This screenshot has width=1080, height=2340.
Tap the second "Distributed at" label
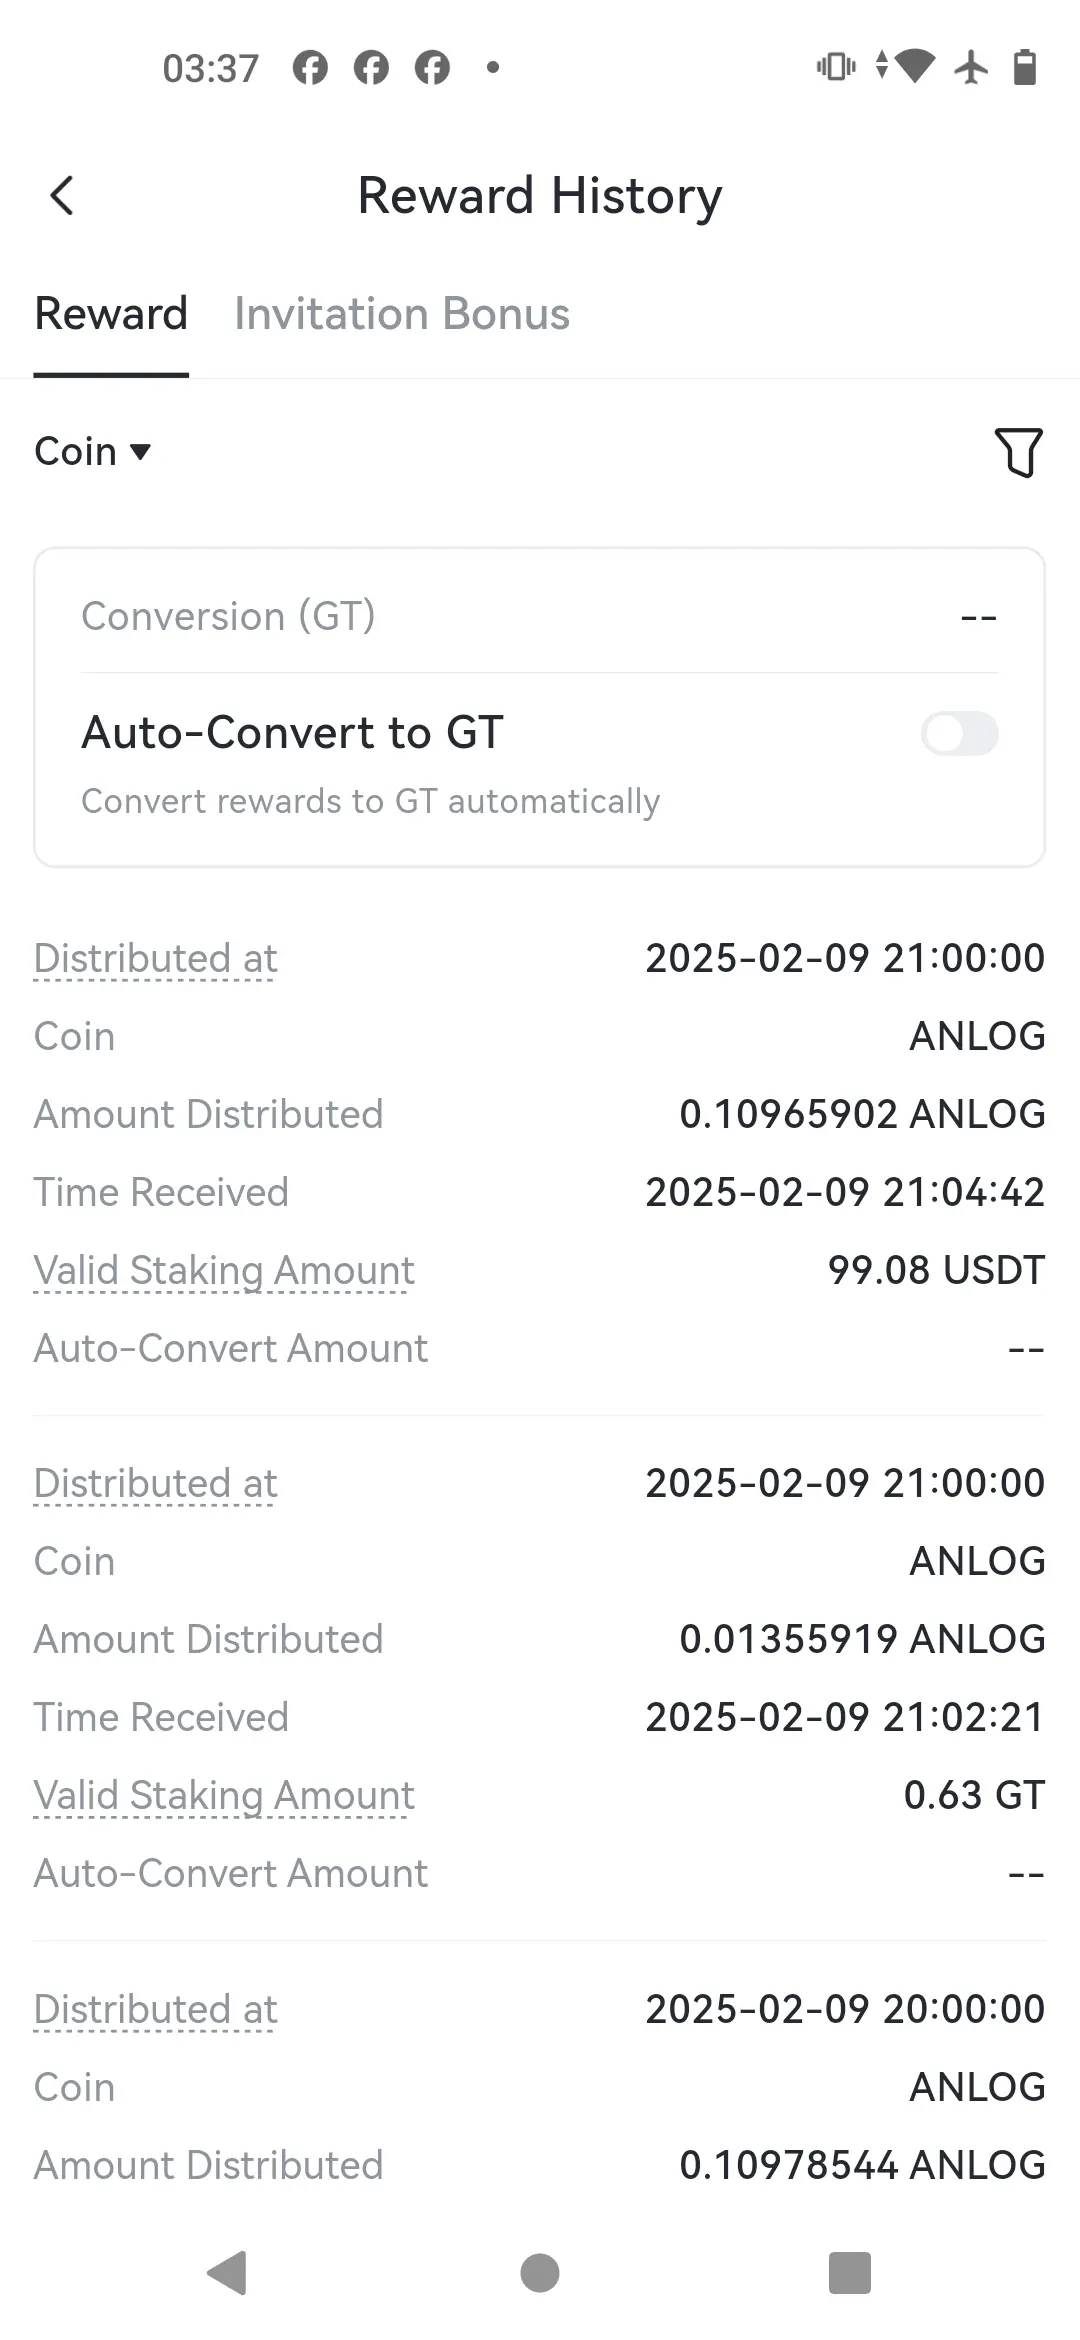[x=155, y=1483]
